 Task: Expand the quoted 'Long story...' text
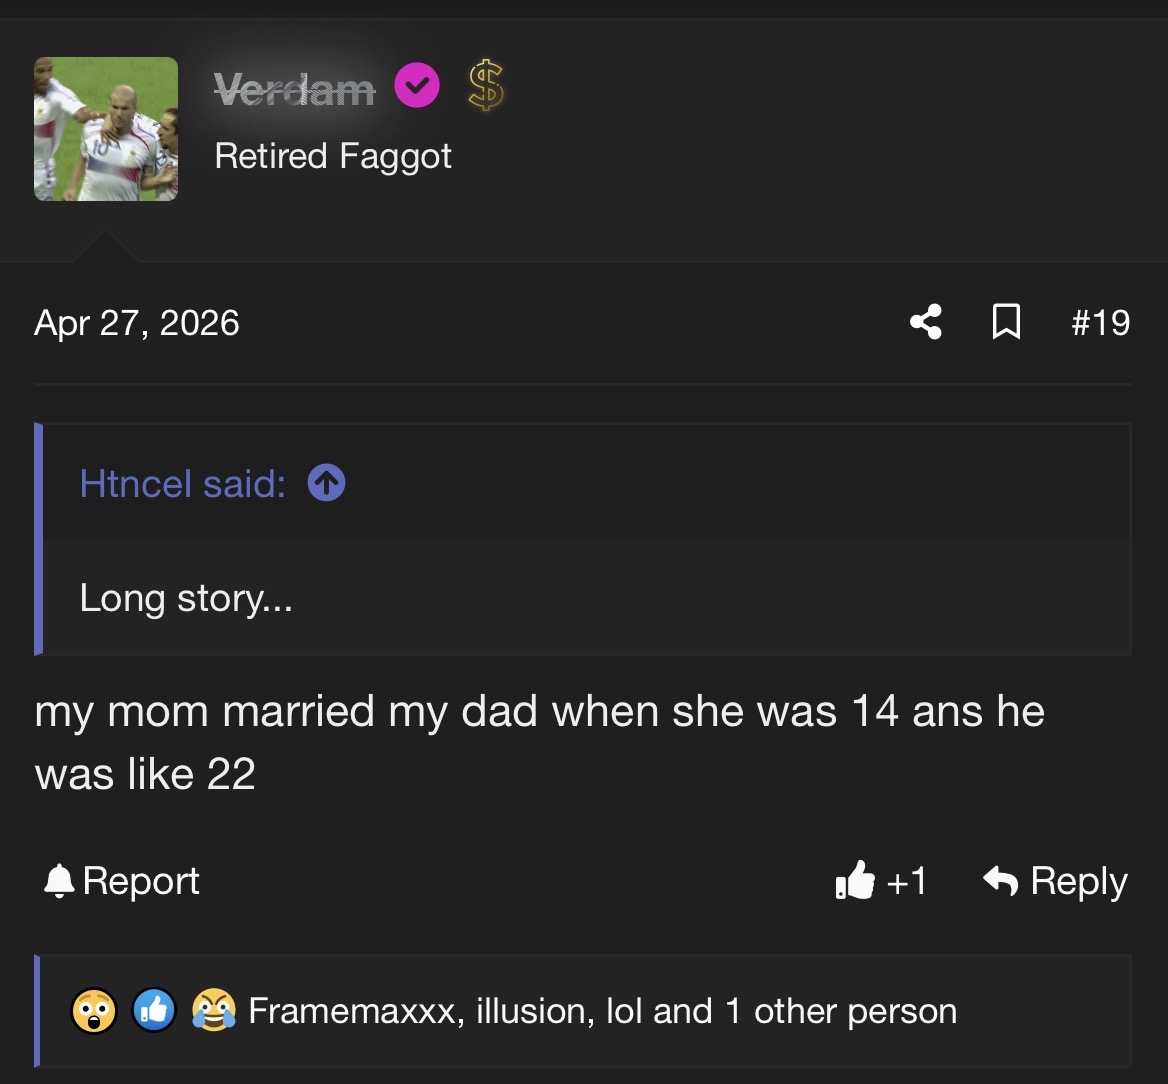click(186, 598)
